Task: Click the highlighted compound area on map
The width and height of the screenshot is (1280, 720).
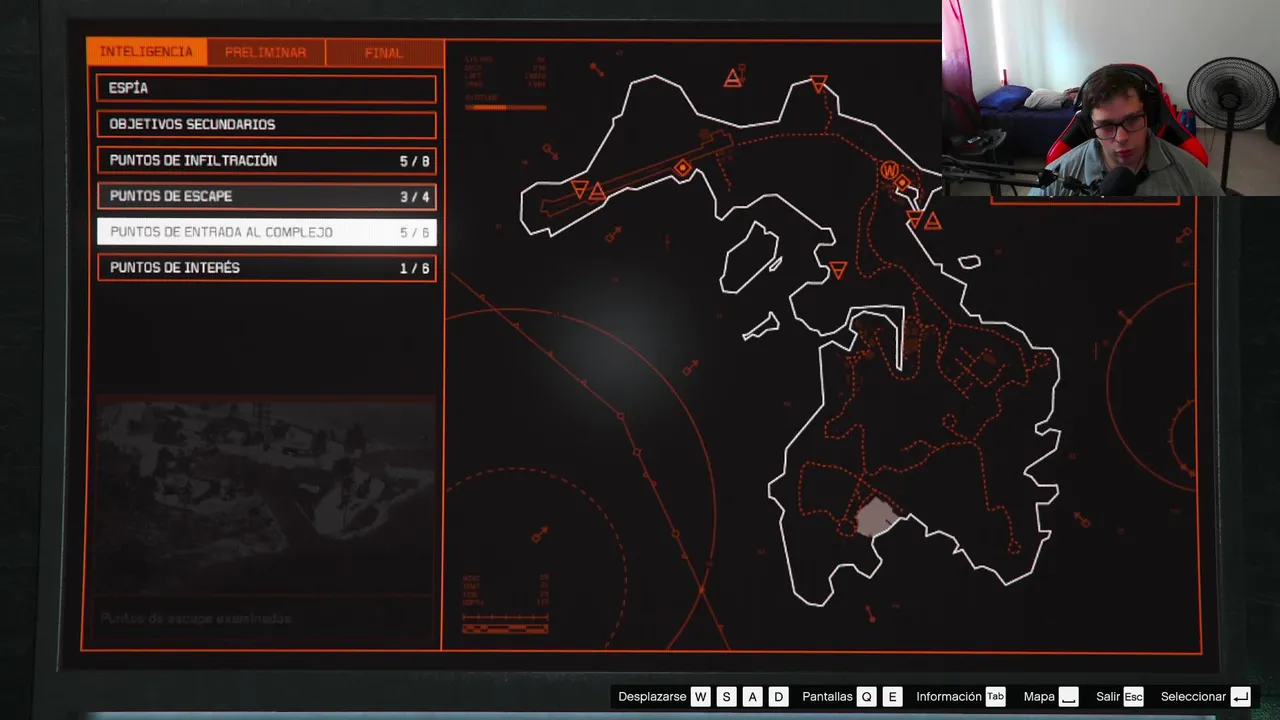Action: click(877, 517)
